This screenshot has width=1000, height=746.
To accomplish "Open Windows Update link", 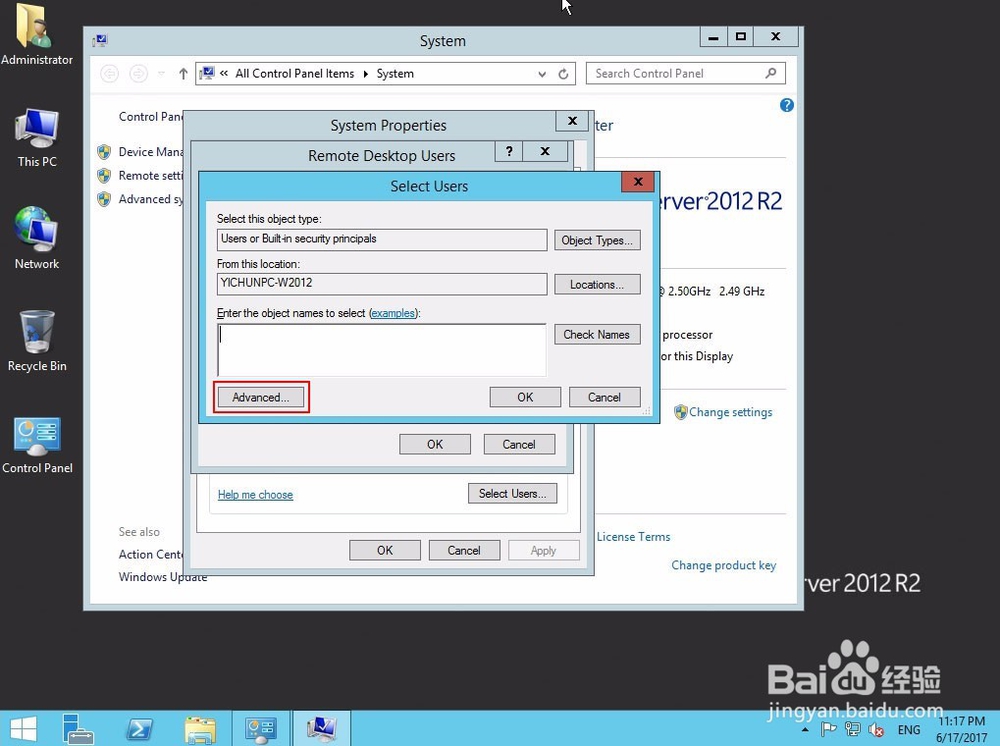I will tap(163, 576).
